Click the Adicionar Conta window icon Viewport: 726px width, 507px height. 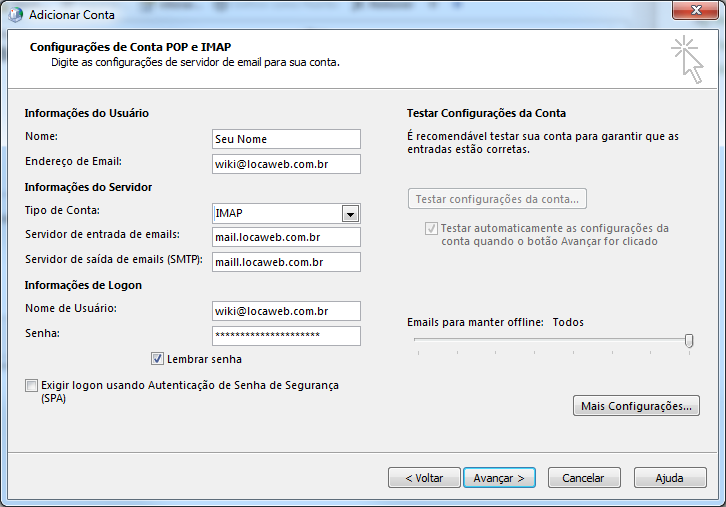[x=15, y=15]
